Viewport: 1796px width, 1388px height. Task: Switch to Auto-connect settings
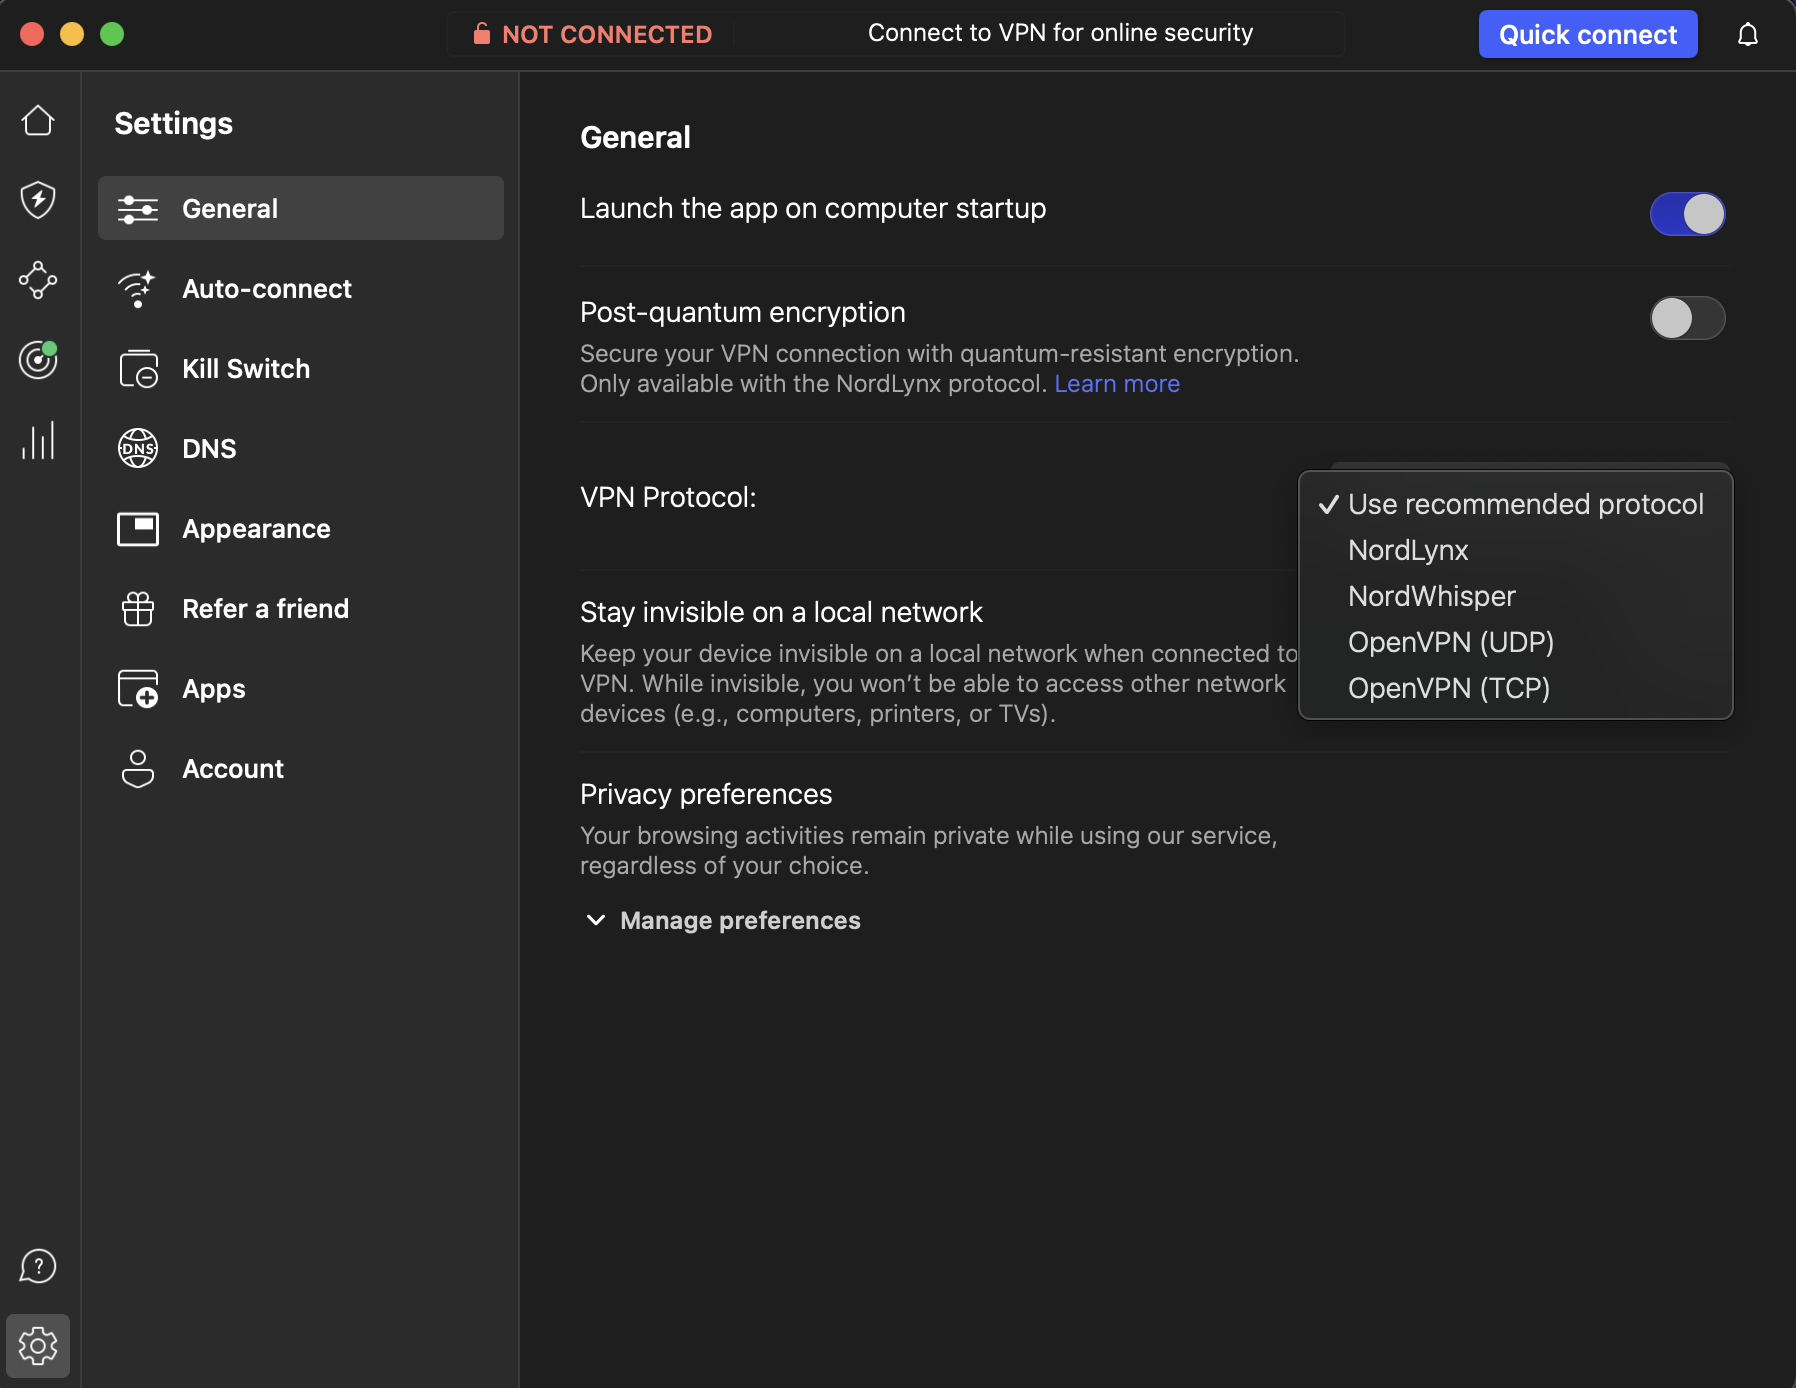(266, 288)
